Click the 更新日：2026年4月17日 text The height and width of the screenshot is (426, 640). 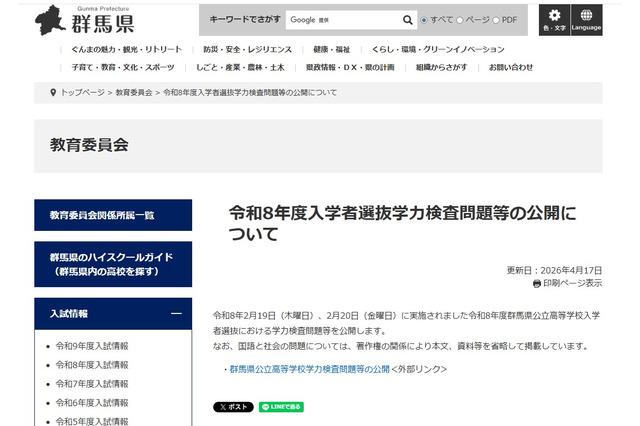pyautogui.click(x=554, y=271)
